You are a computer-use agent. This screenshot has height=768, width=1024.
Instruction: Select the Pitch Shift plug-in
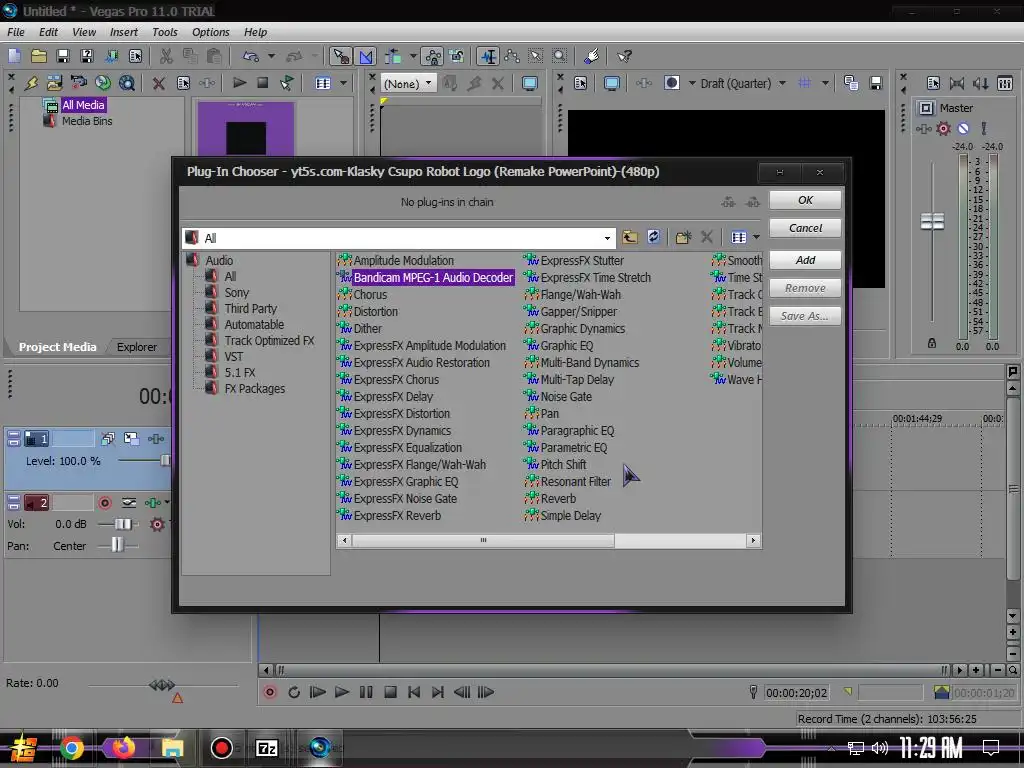tap(563, 464)
